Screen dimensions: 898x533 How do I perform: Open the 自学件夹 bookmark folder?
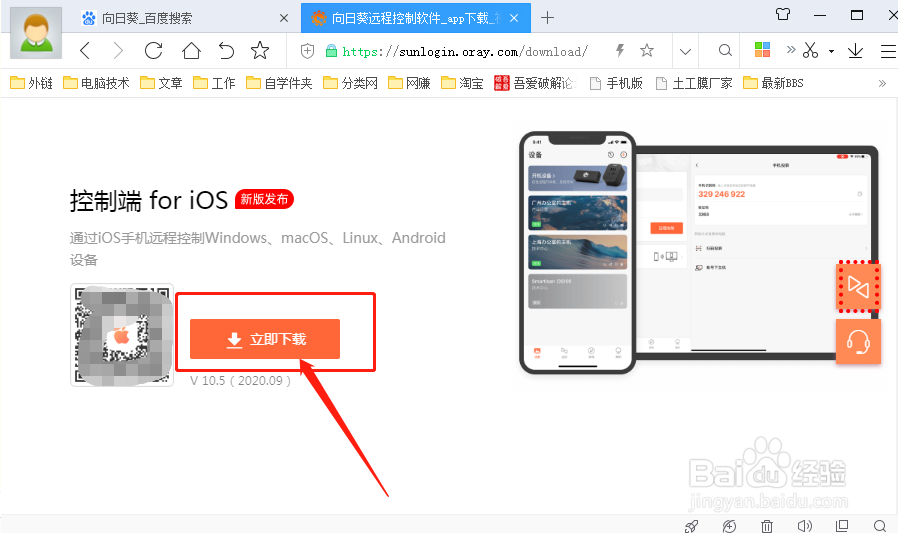(x=279, y=84)
